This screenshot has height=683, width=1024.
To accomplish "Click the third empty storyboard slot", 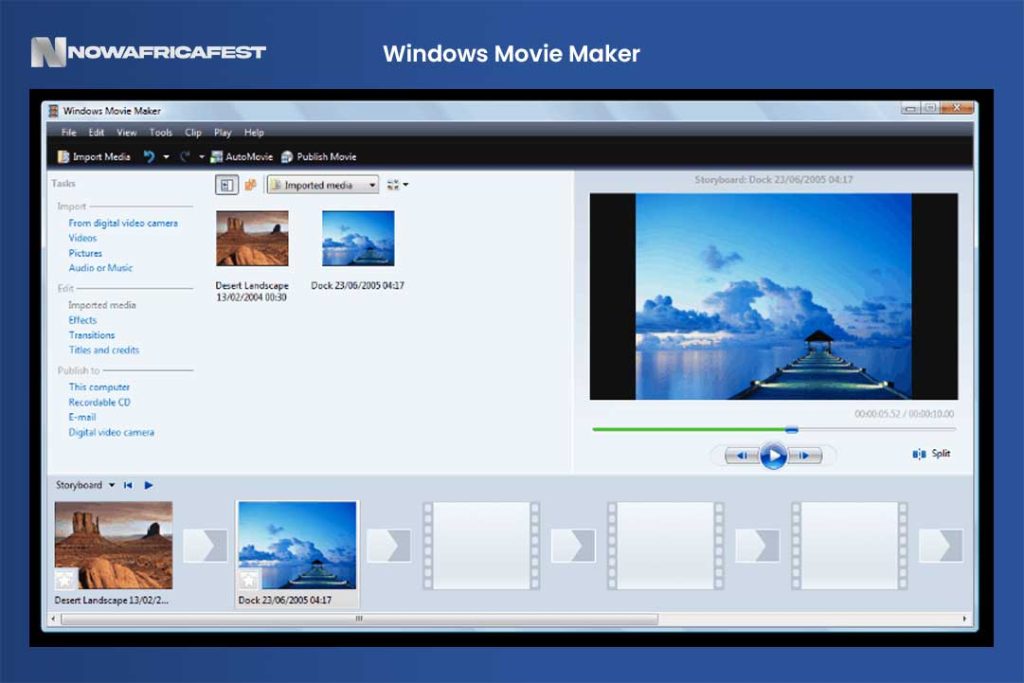I will (x=850, y=545).
